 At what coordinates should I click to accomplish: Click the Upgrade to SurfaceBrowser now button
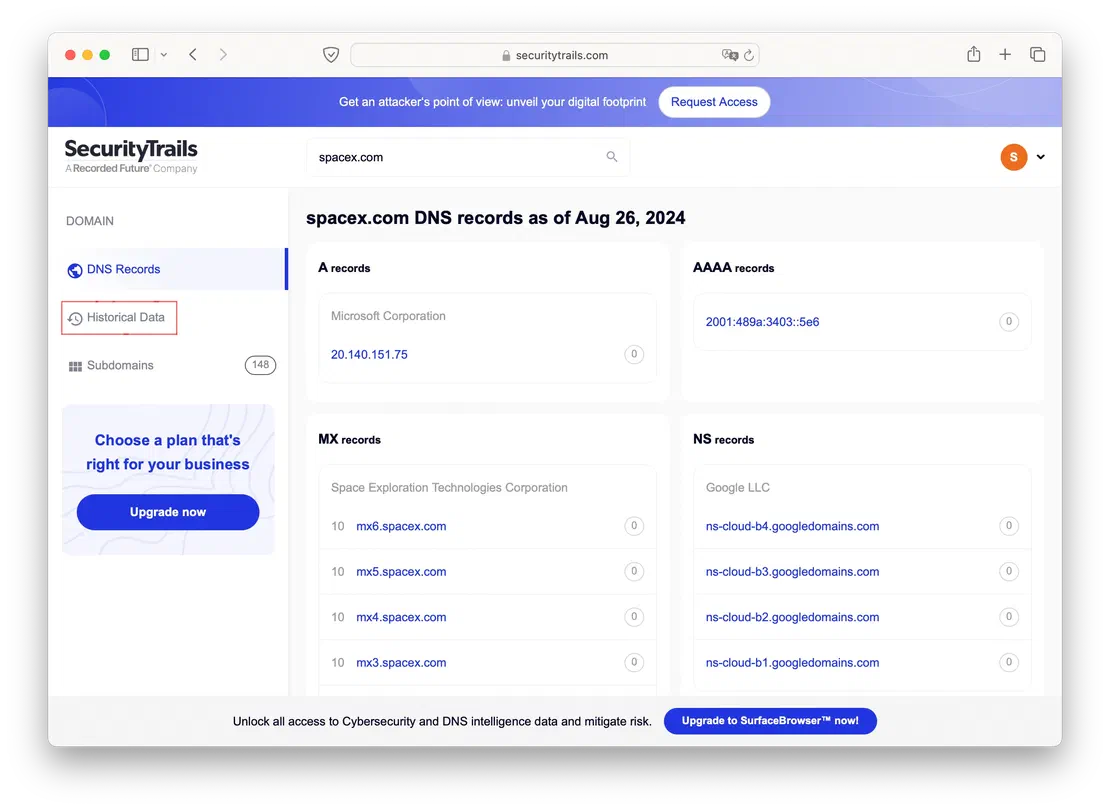click(769, 721)
